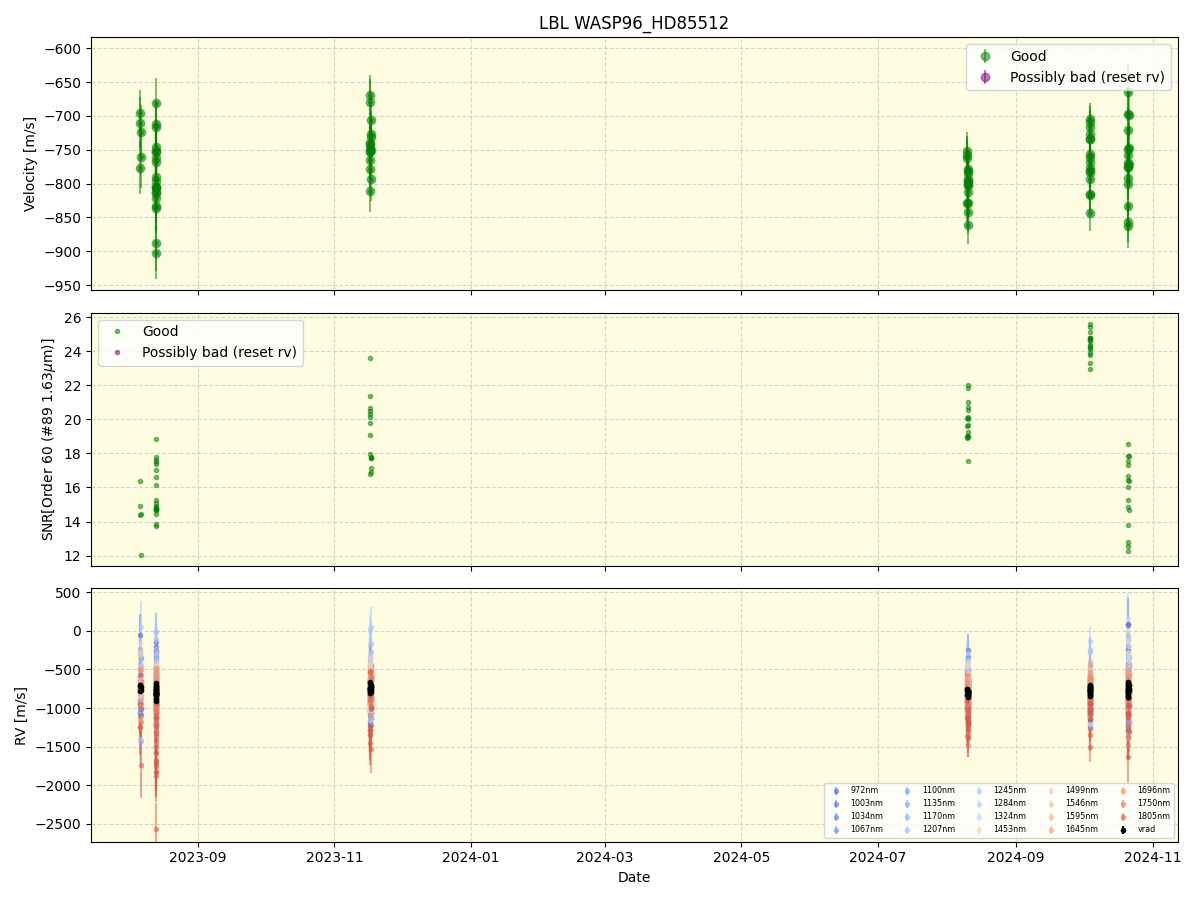
Task: Click the 1034nm legend entry
Action: click(x=867, y=817)
